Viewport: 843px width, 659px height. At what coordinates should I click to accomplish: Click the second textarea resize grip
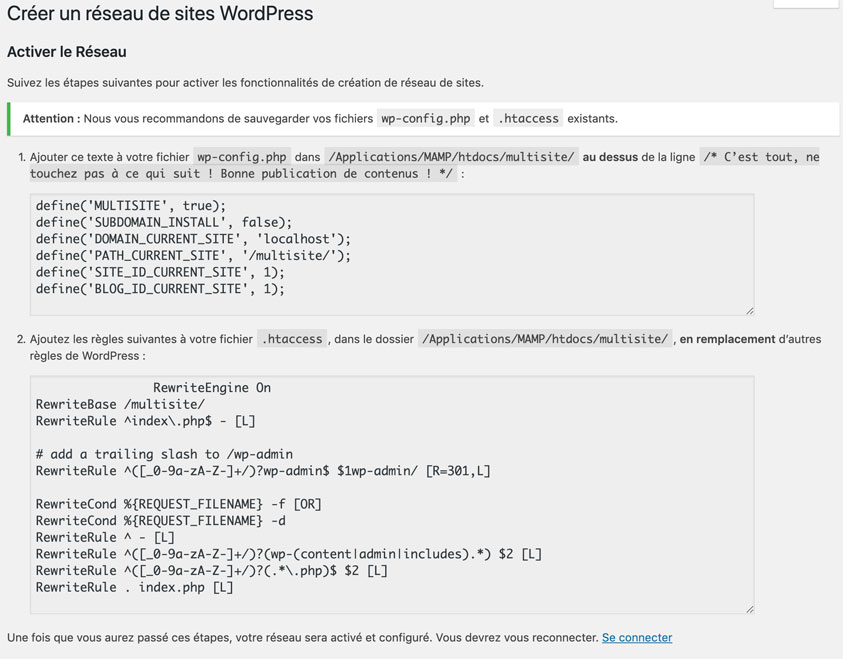749,608
